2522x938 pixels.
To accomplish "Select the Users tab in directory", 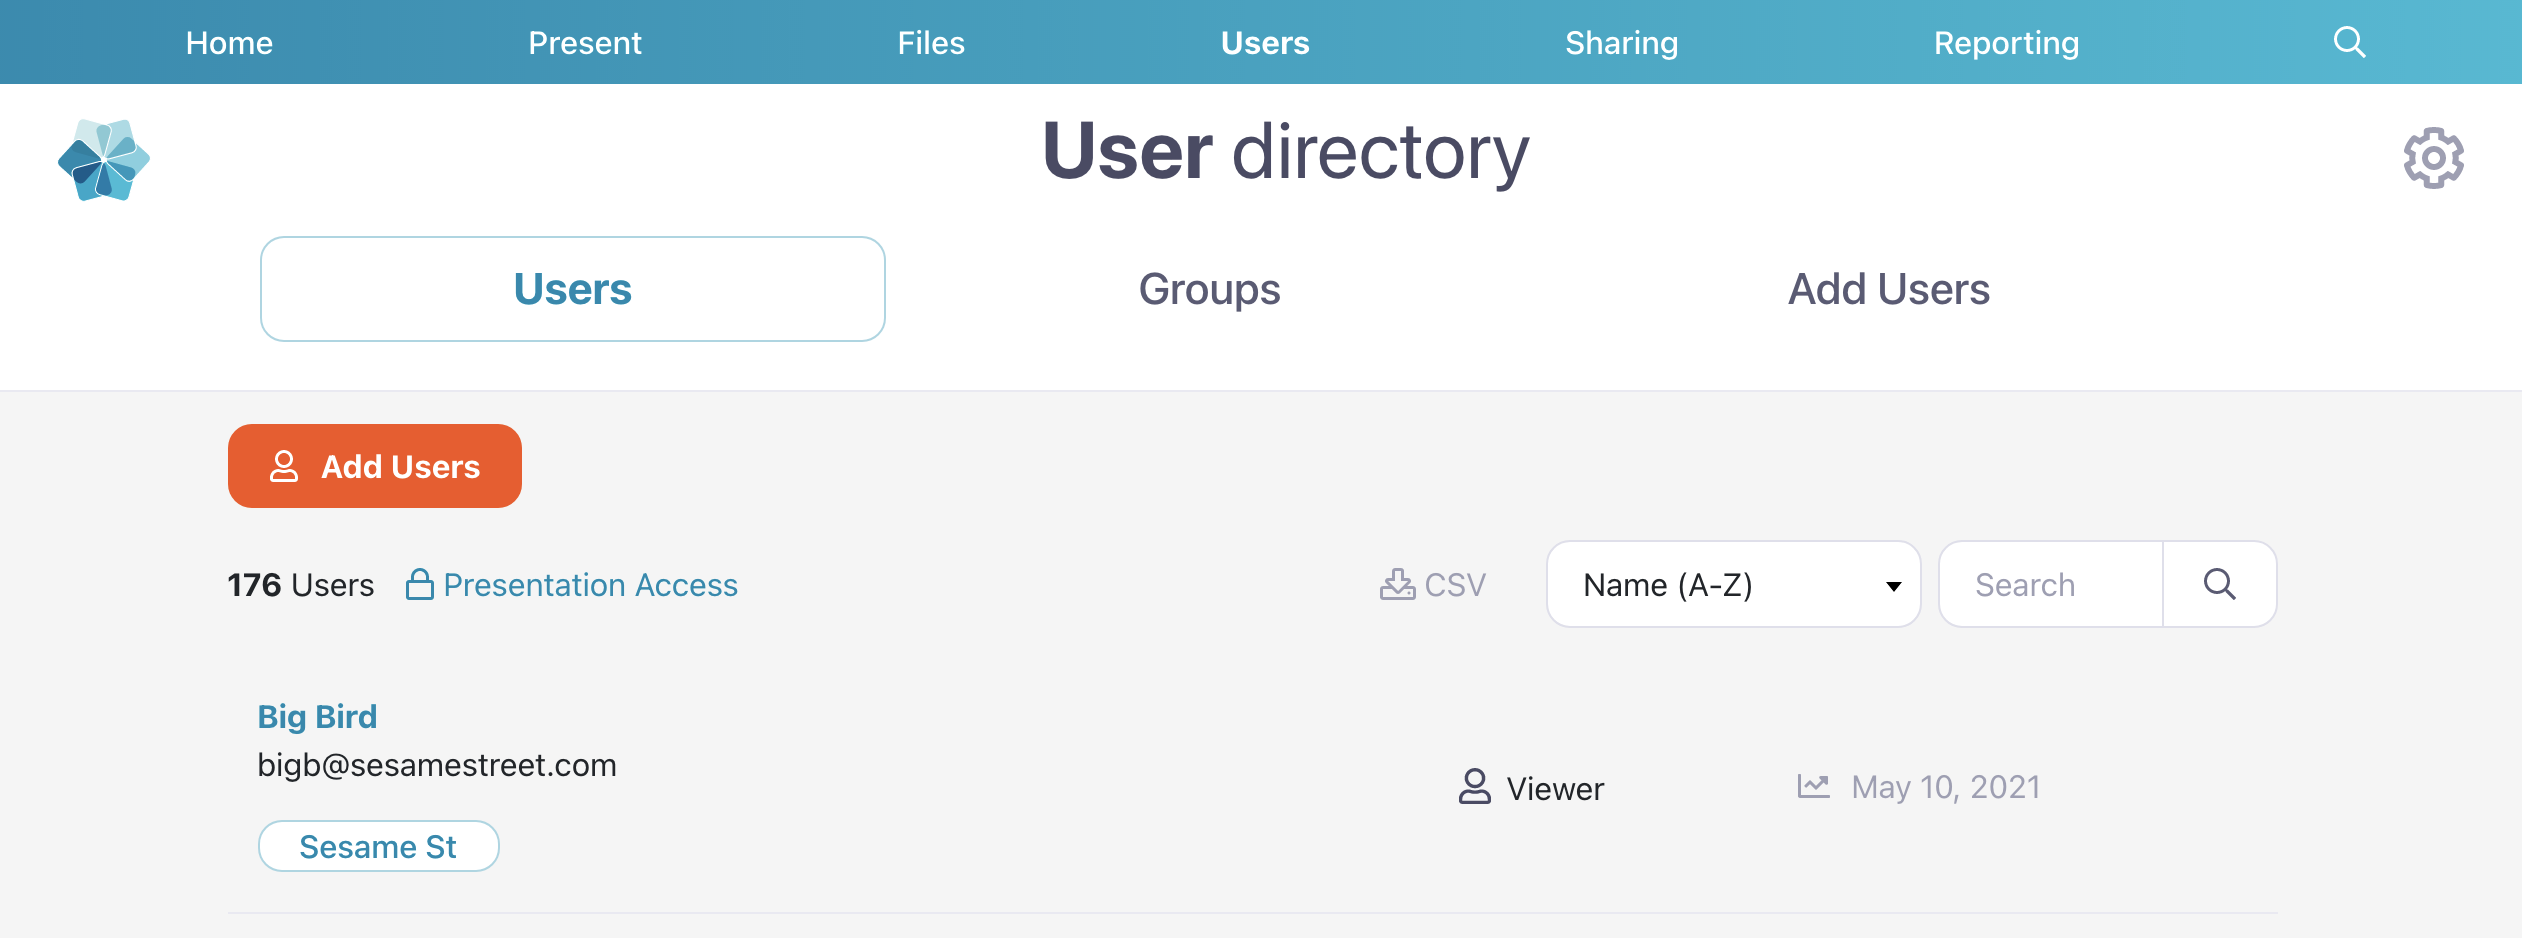I will (572, 289).
